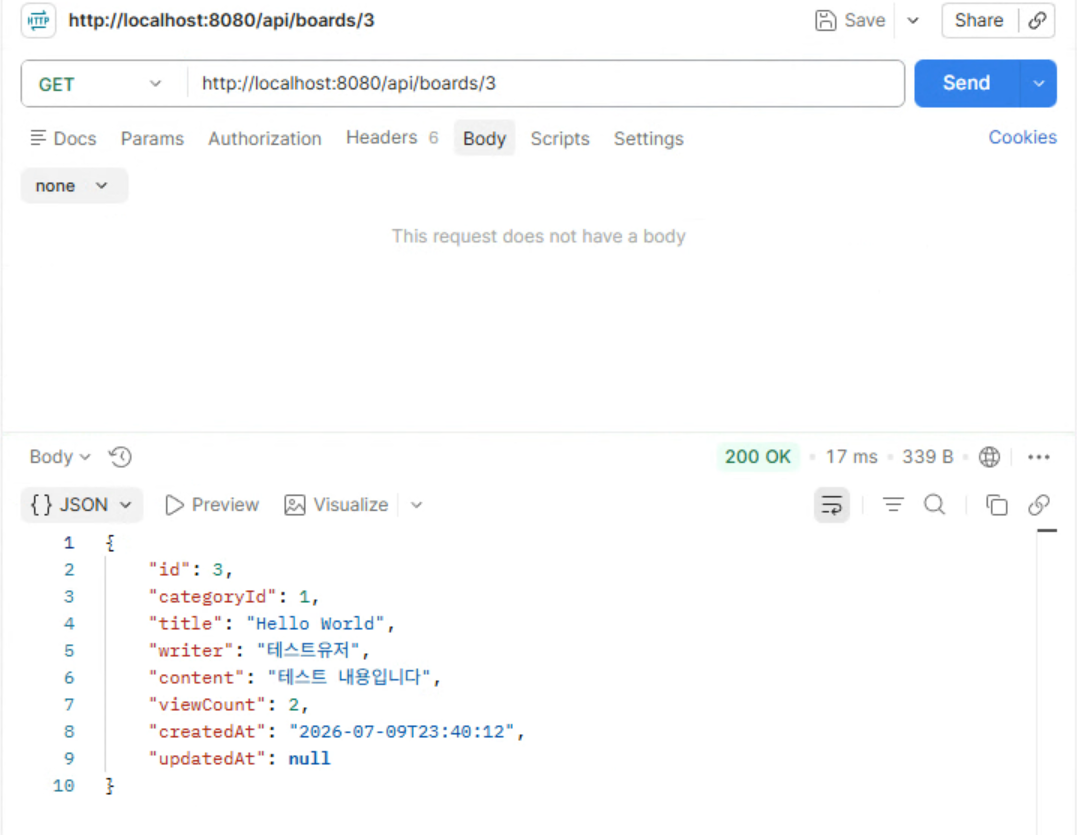
Task: Open the GET method dropdown
Action: (x=100, y=84)
